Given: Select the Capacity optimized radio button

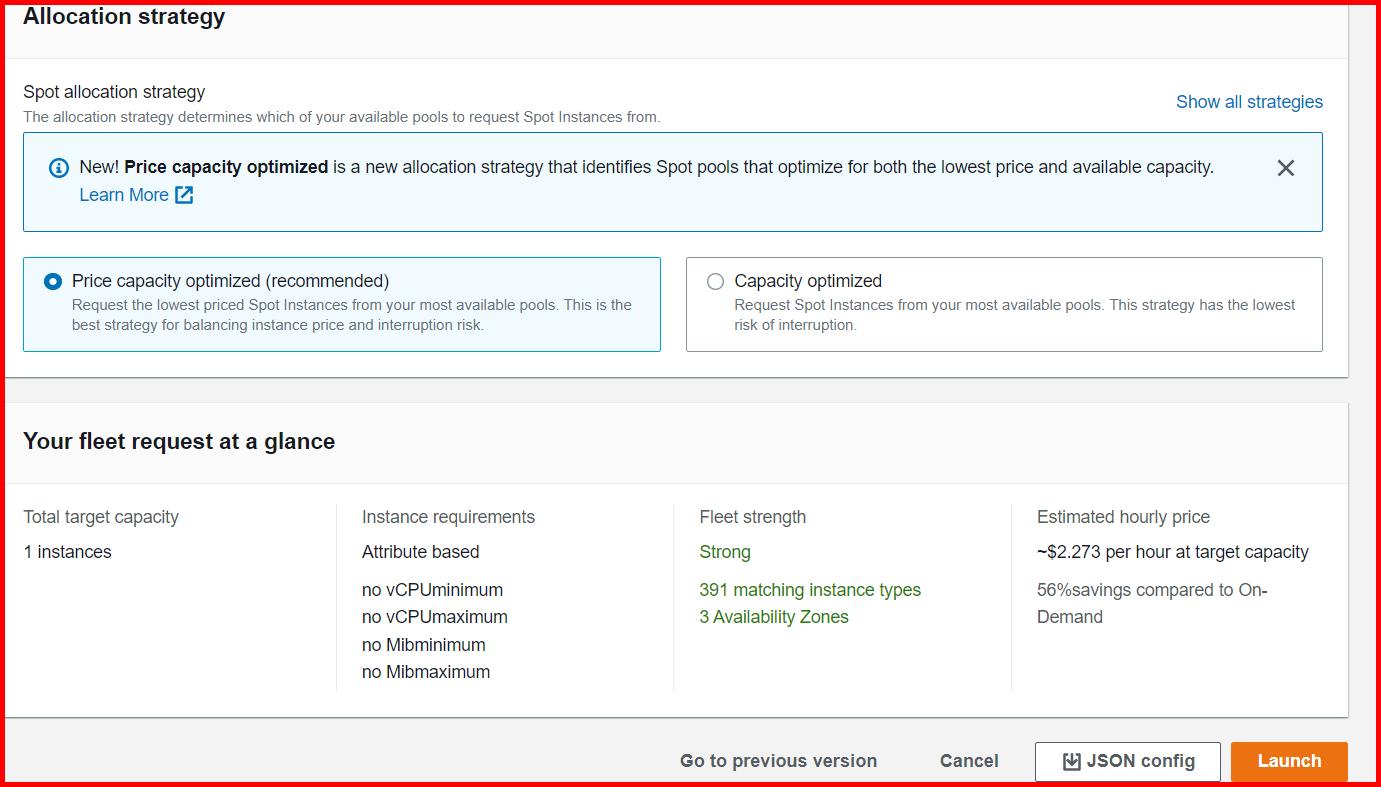Looking at the screenshot, I should point(715,282).
